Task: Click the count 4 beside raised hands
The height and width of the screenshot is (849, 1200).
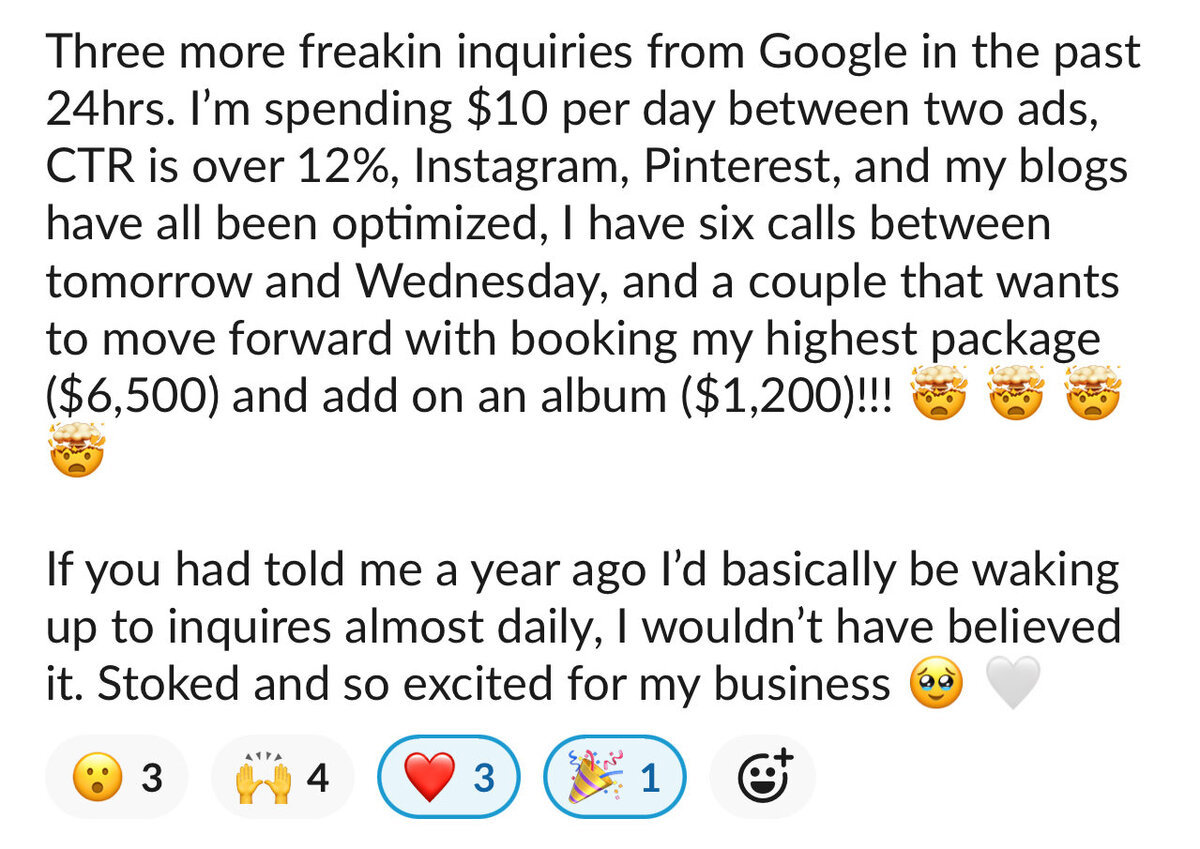Action: [x=317, y=777]
